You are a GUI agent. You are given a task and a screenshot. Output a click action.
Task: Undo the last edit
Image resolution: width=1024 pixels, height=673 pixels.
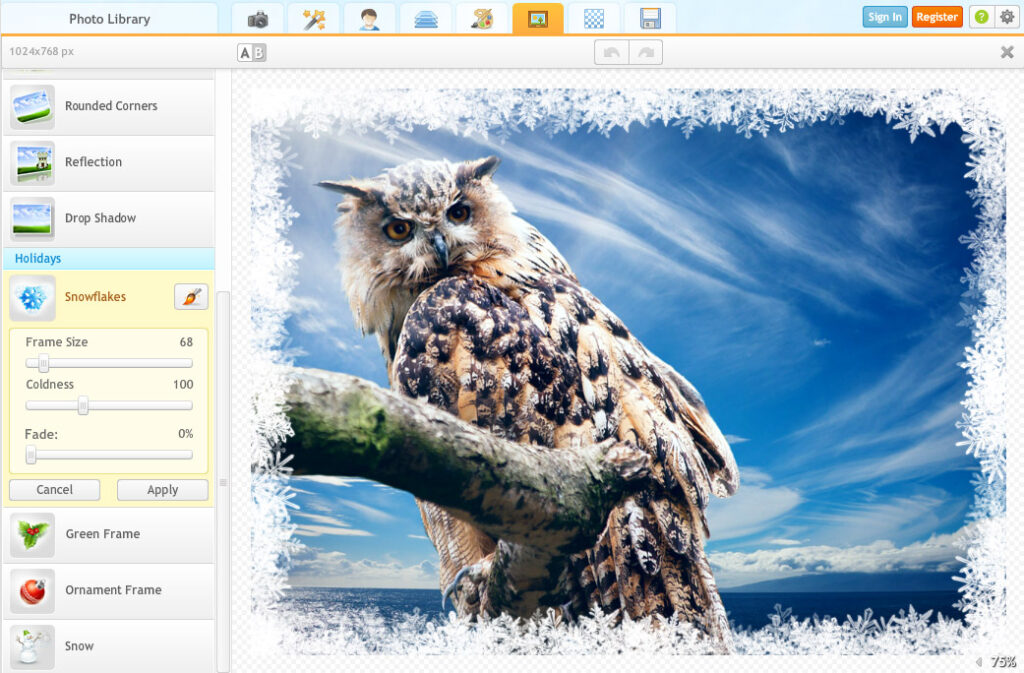610,51
